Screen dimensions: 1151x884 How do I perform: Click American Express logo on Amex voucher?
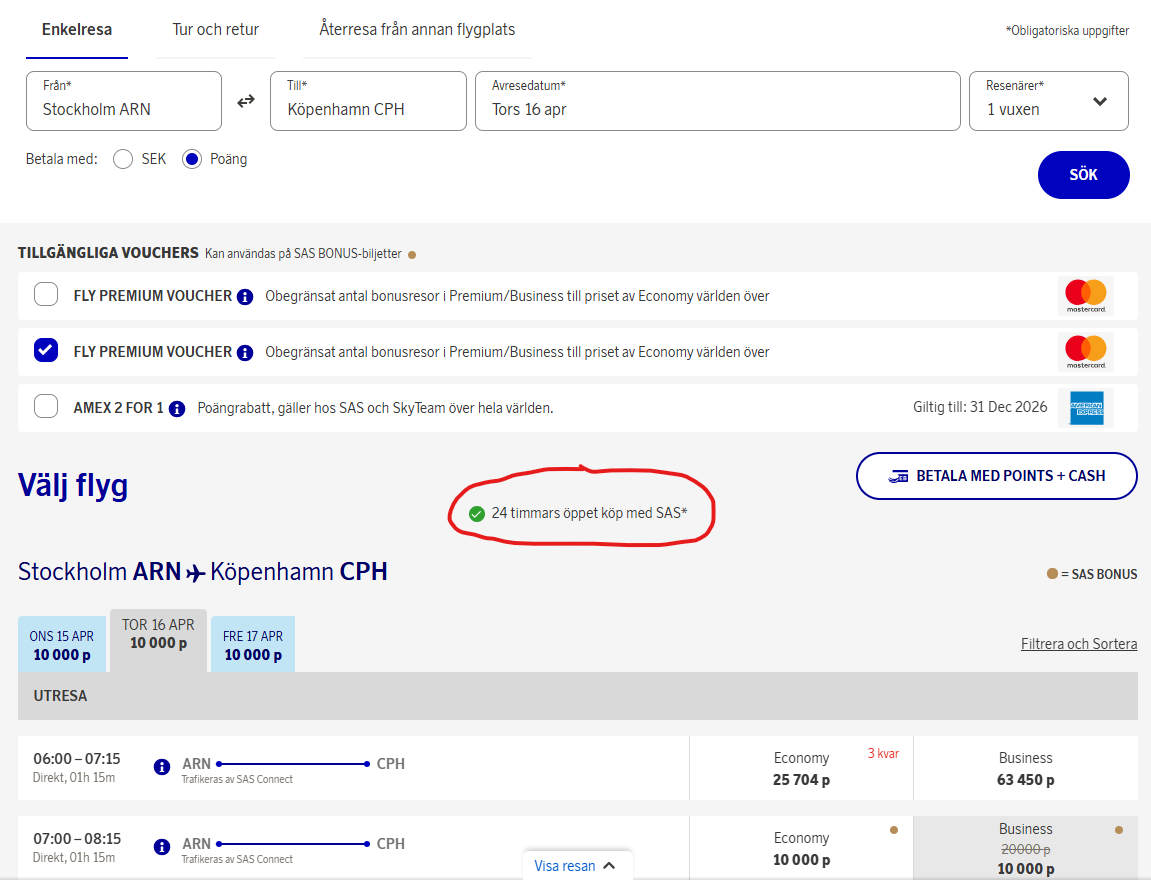[1086, 407]
